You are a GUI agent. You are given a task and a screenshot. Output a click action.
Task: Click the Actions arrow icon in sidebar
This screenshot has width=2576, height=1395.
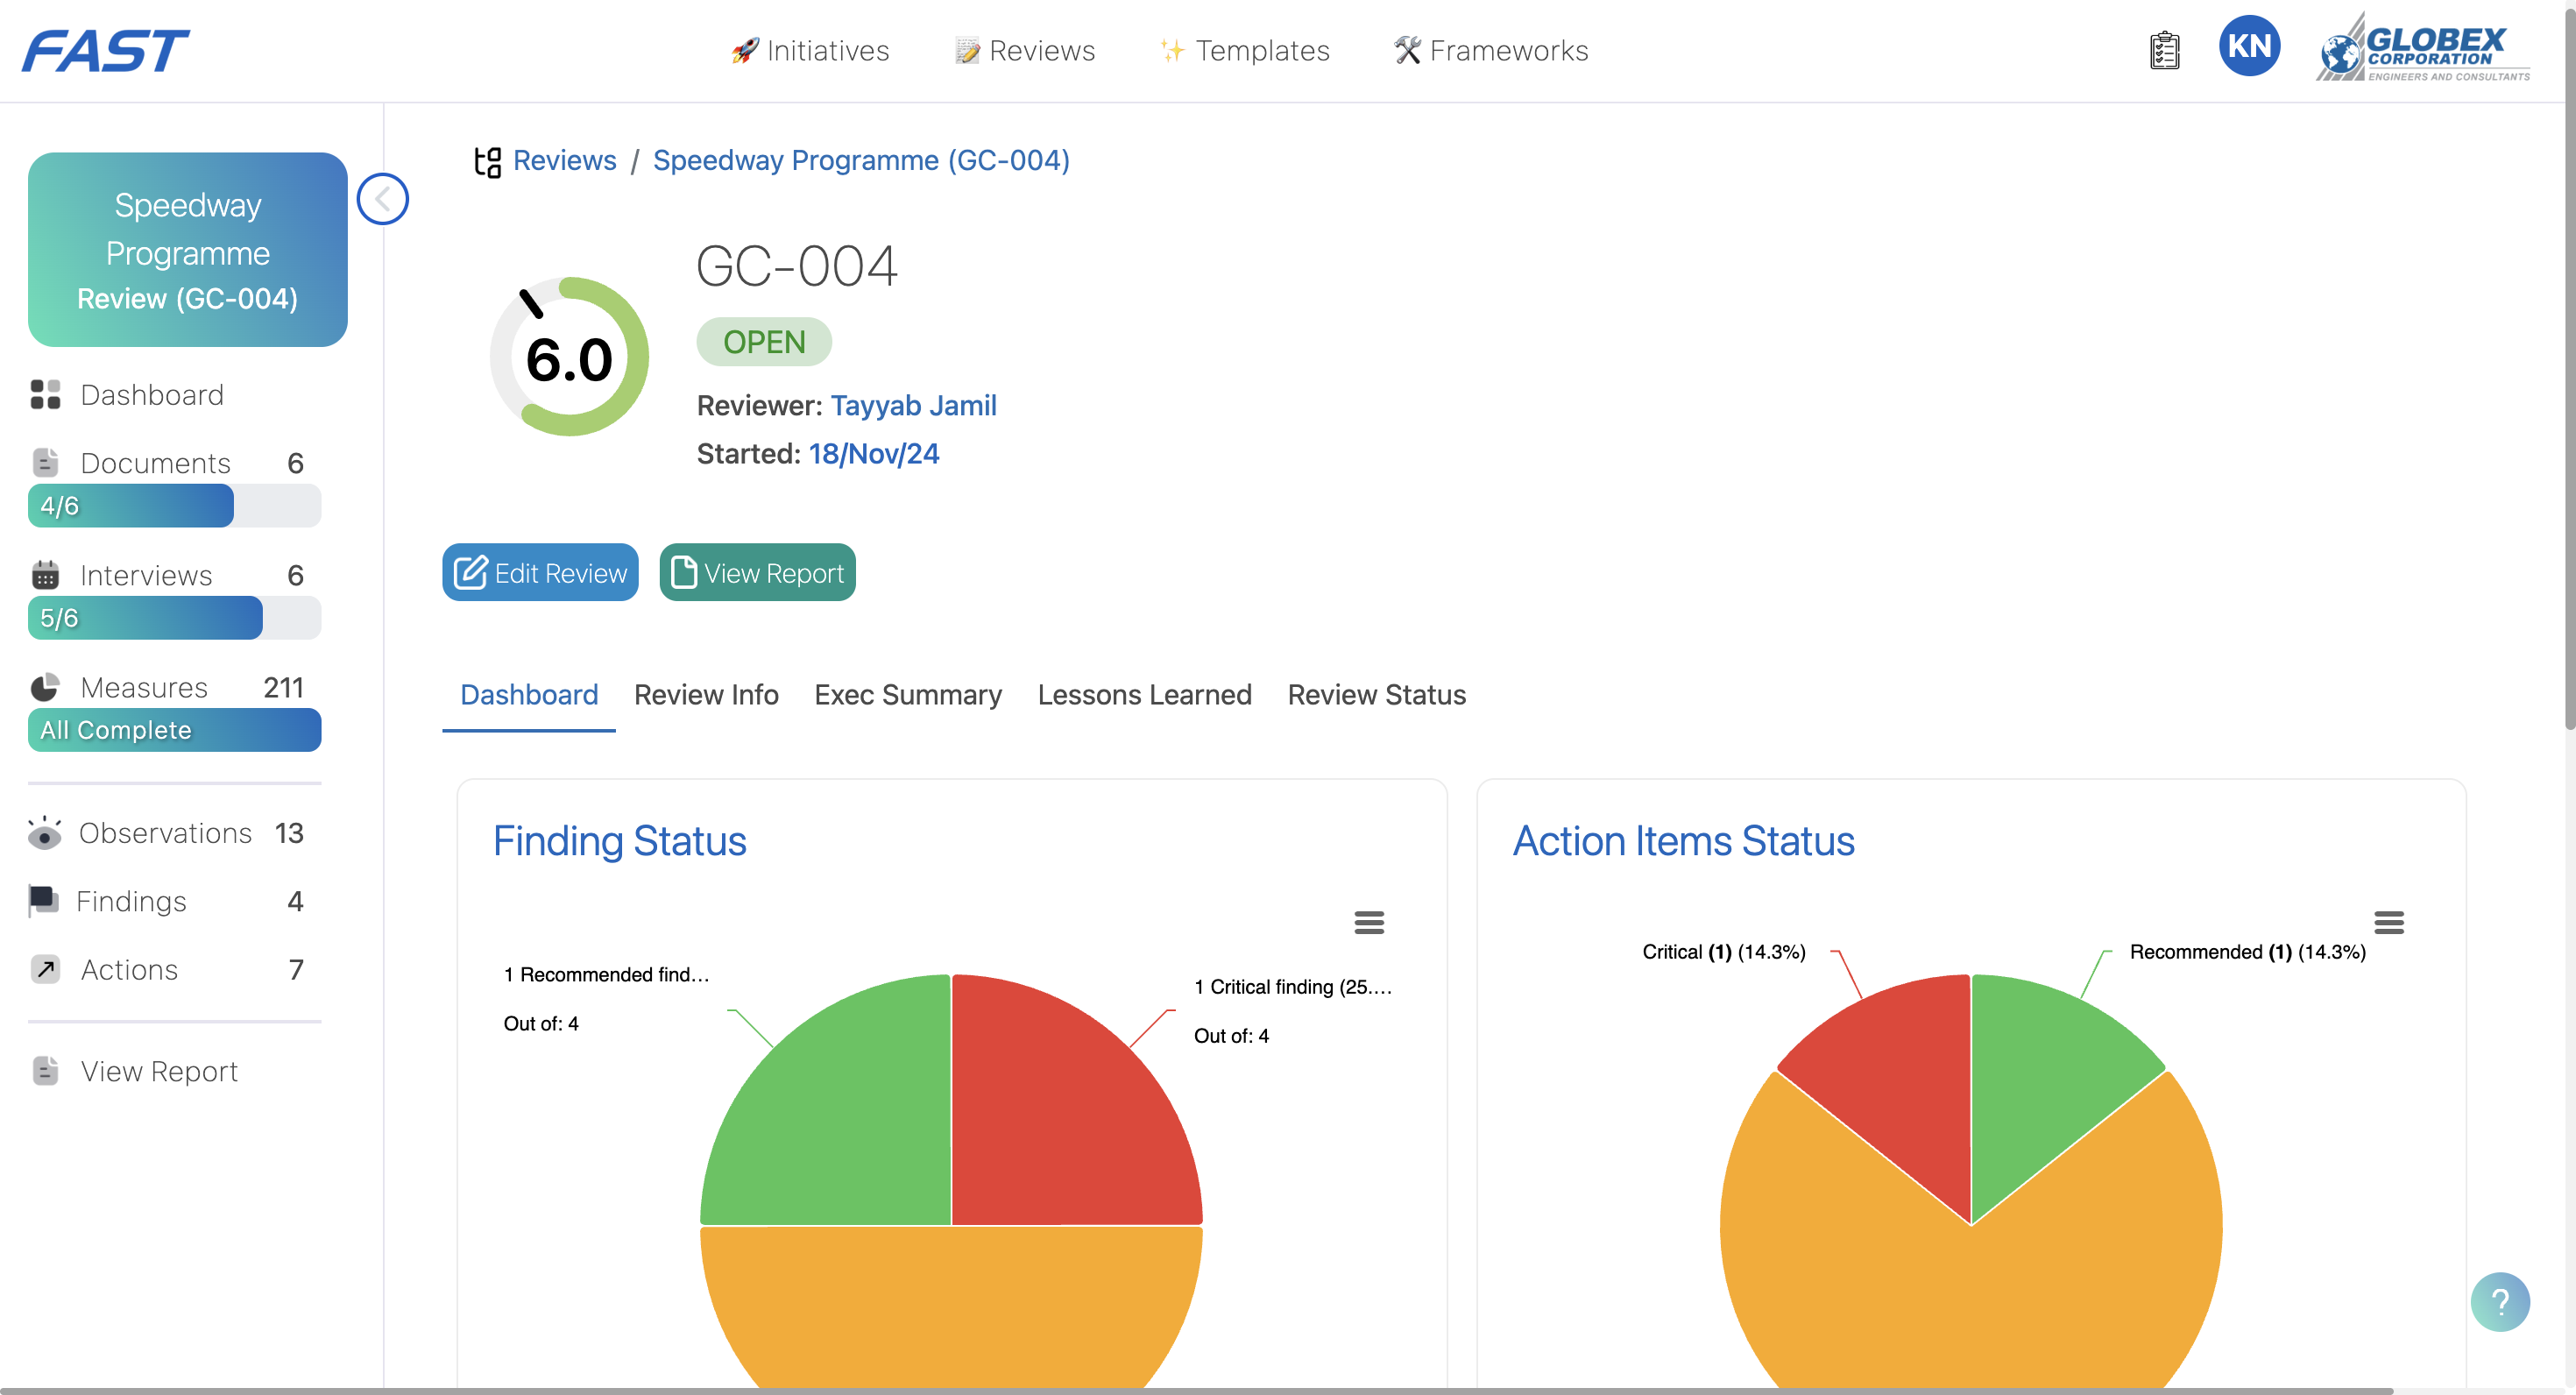click(45, 969)
